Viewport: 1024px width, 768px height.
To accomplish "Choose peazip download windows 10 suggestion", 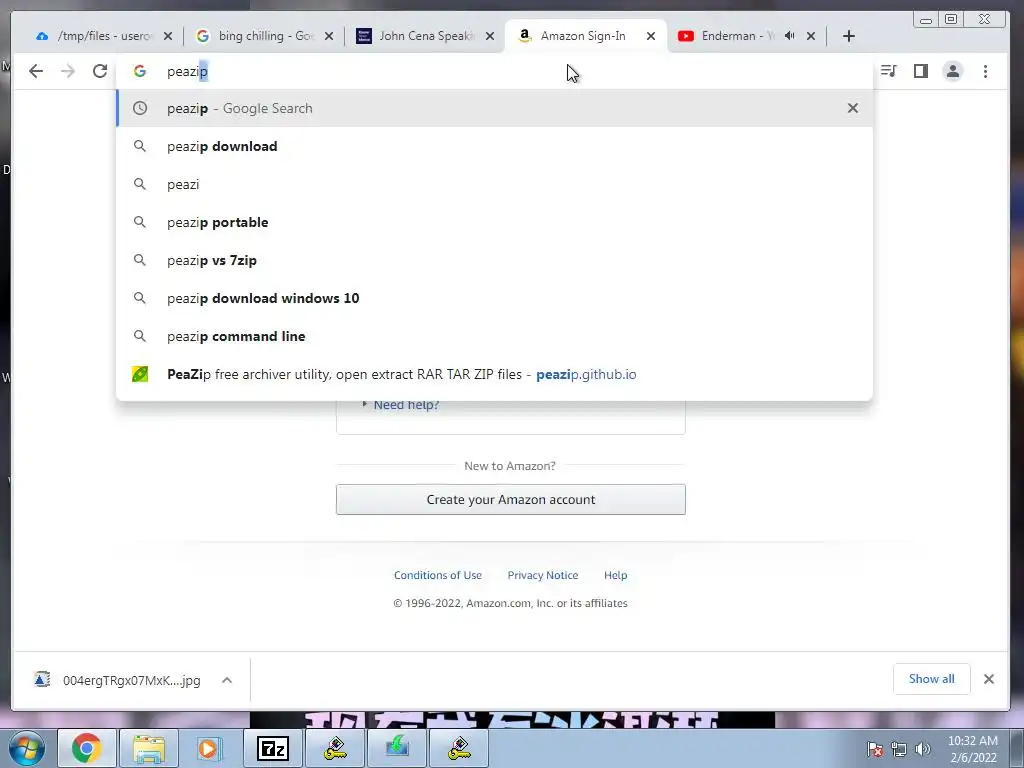I will 494,298.
